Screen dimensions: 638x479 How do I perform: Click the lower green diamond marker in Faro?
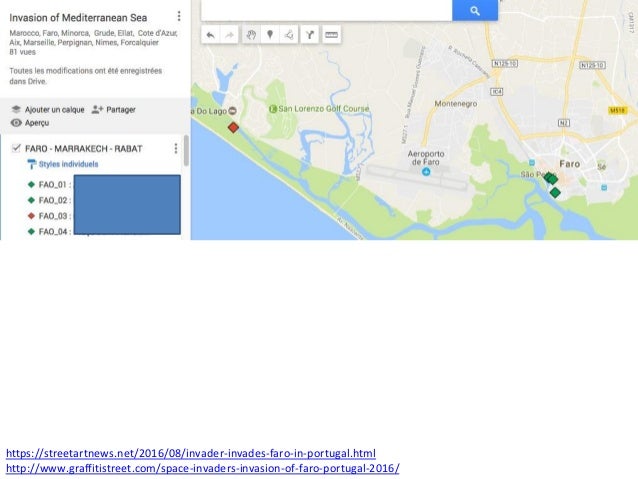tap(555, 192)
